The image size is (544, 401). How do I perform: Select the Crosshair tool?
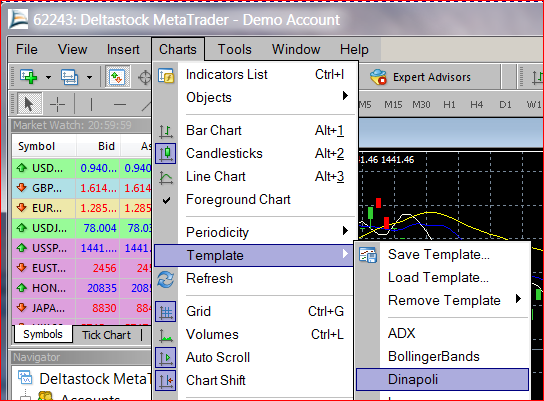tap(57, 104)
